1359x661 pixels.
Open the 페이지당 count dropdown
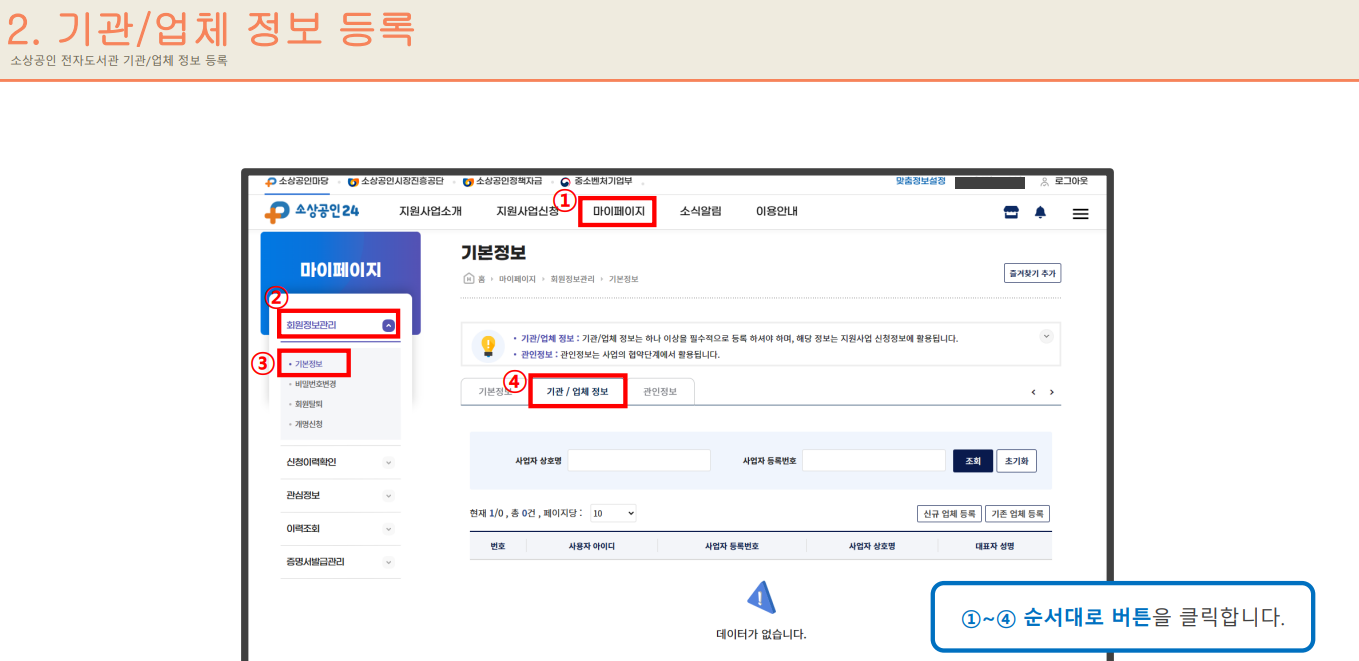coord(613,513)
